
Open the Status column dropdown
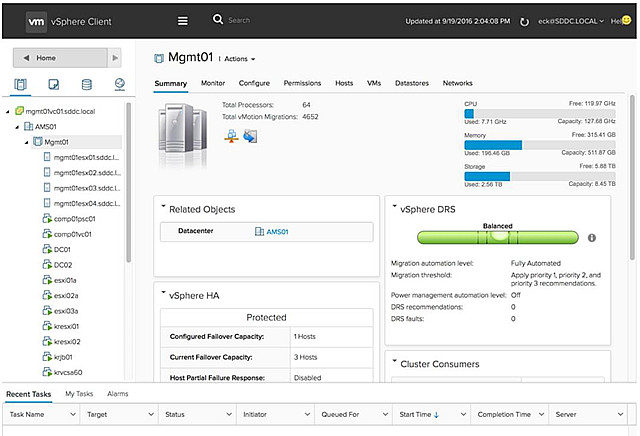(229, 414)
